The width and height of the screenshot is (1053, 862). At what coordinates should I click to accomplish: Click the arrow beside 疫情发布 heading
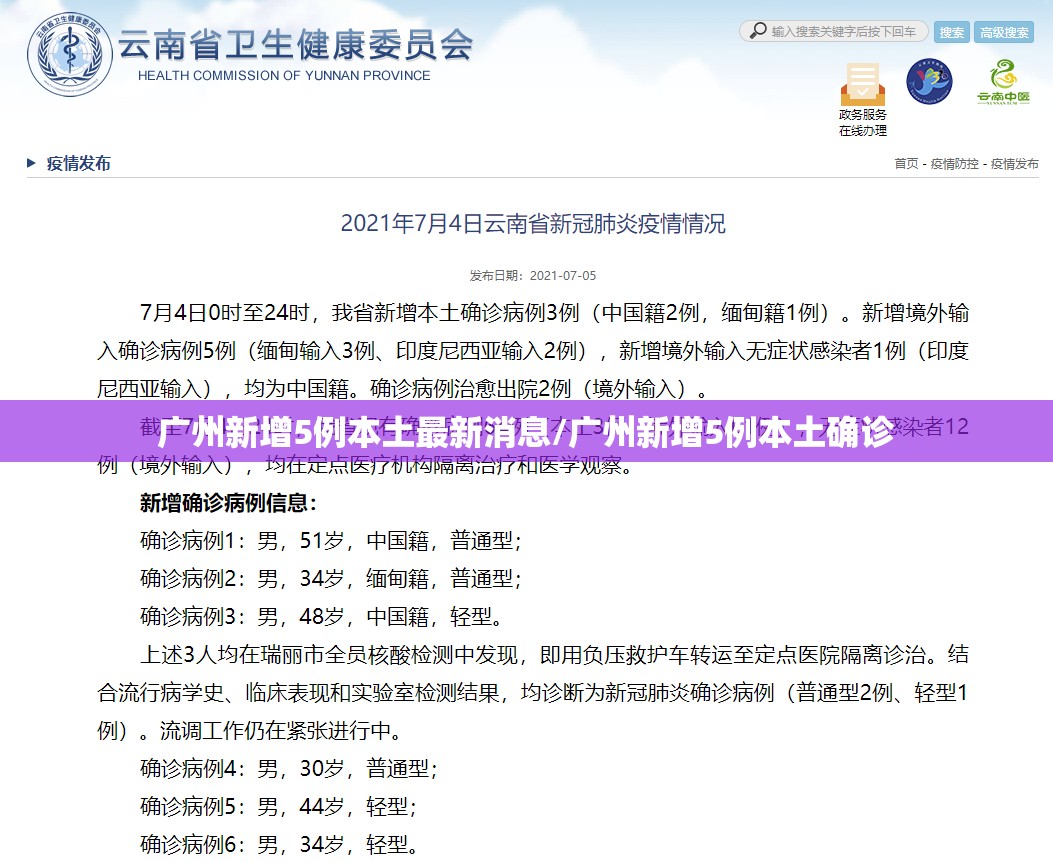tap(31, 163)
